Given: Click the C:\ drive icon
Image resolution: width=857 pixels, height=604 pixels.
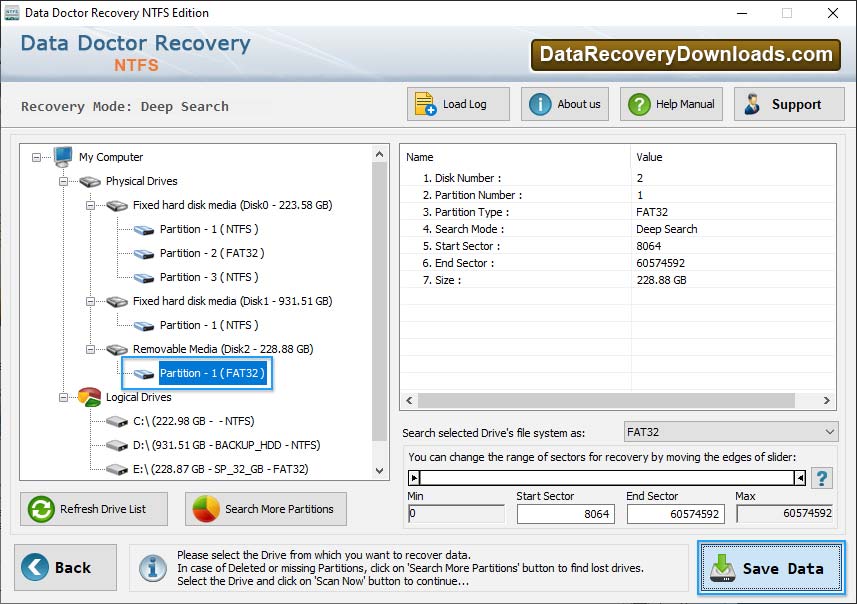Looking at the screenshot, I should [x=117, y=421].
